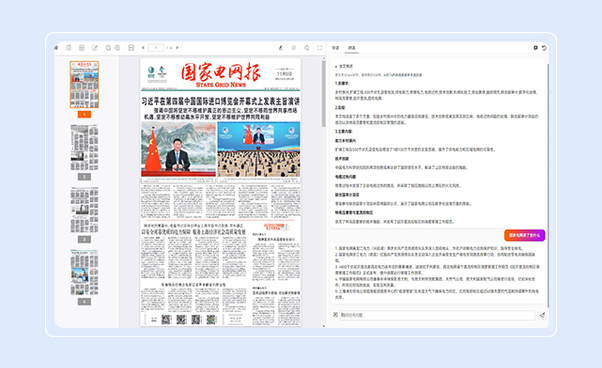Go to next page arrow
This screenshot has height=368, width=602.
pos(177,48)
